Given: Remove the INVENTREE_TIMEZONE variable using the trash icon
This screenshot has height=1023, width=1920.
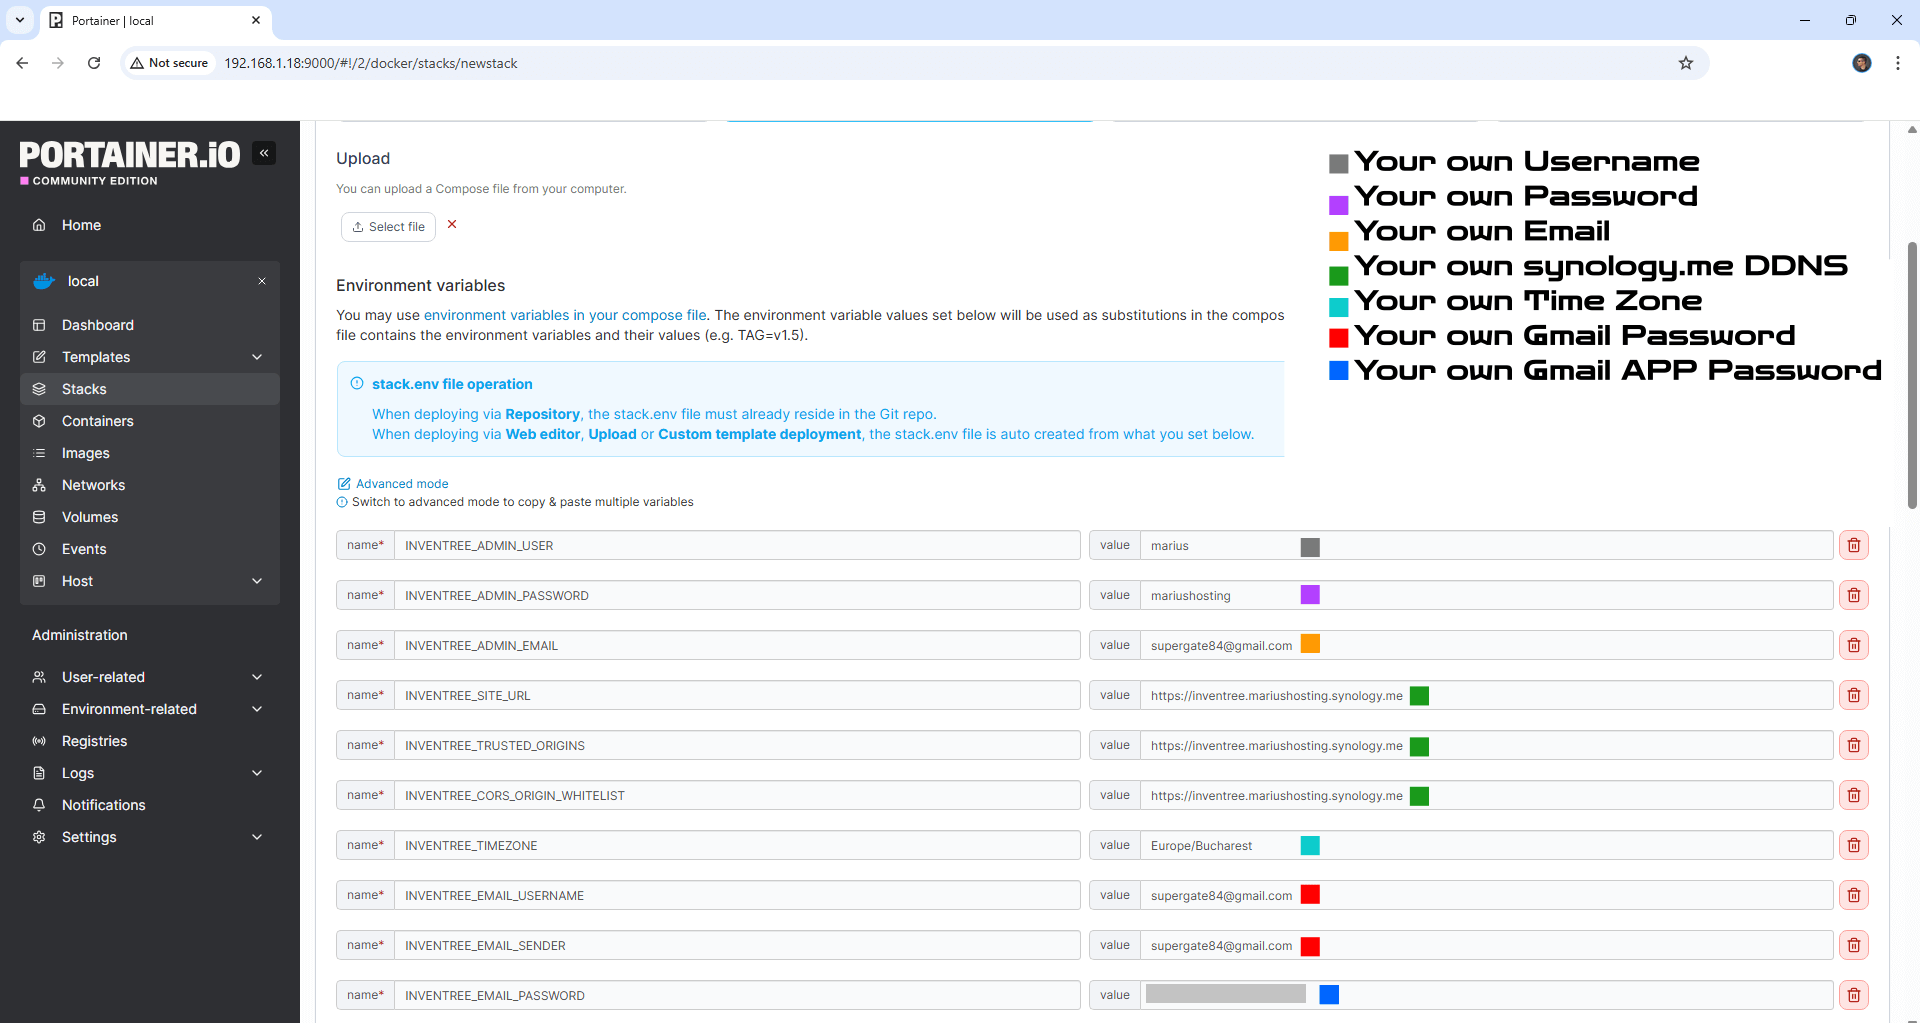Looking at the screenshot, I should pos(1853,846).
